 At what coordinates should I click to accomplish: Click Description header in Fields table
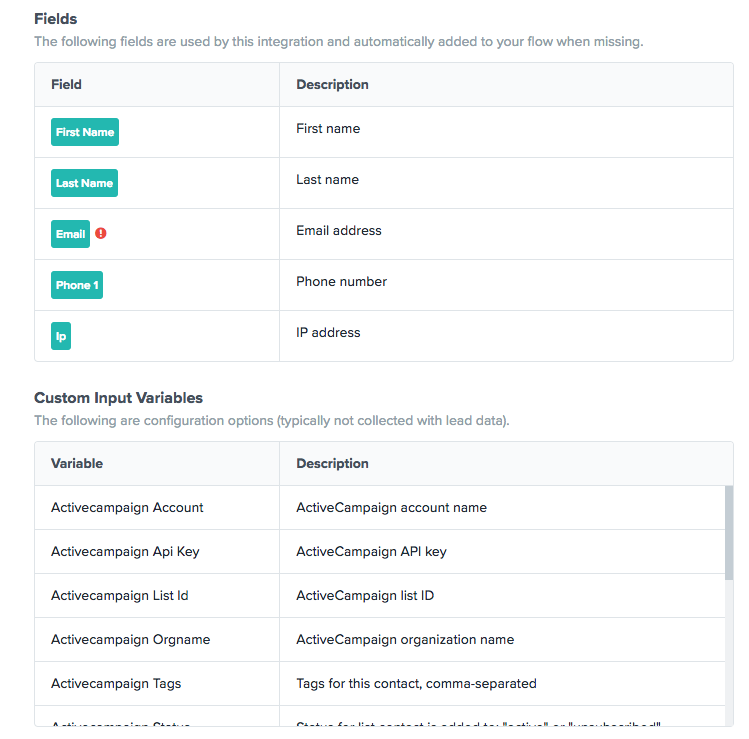click(x=332, y=84)
